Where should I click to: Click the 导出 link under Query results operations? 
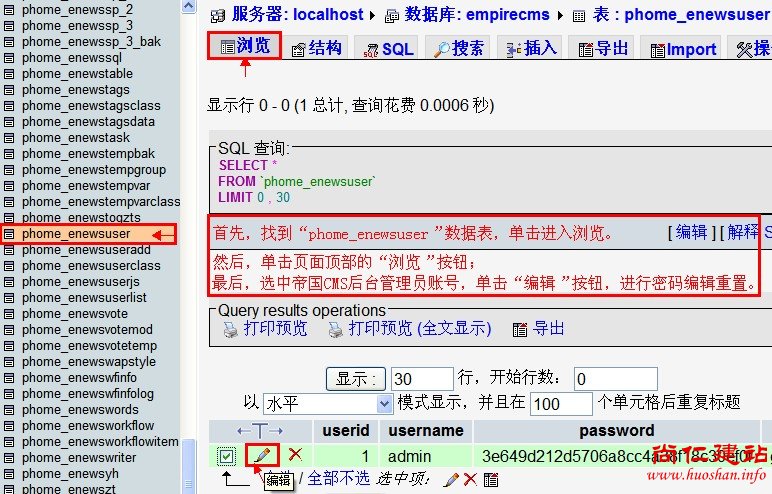click(x=549, y=328)
